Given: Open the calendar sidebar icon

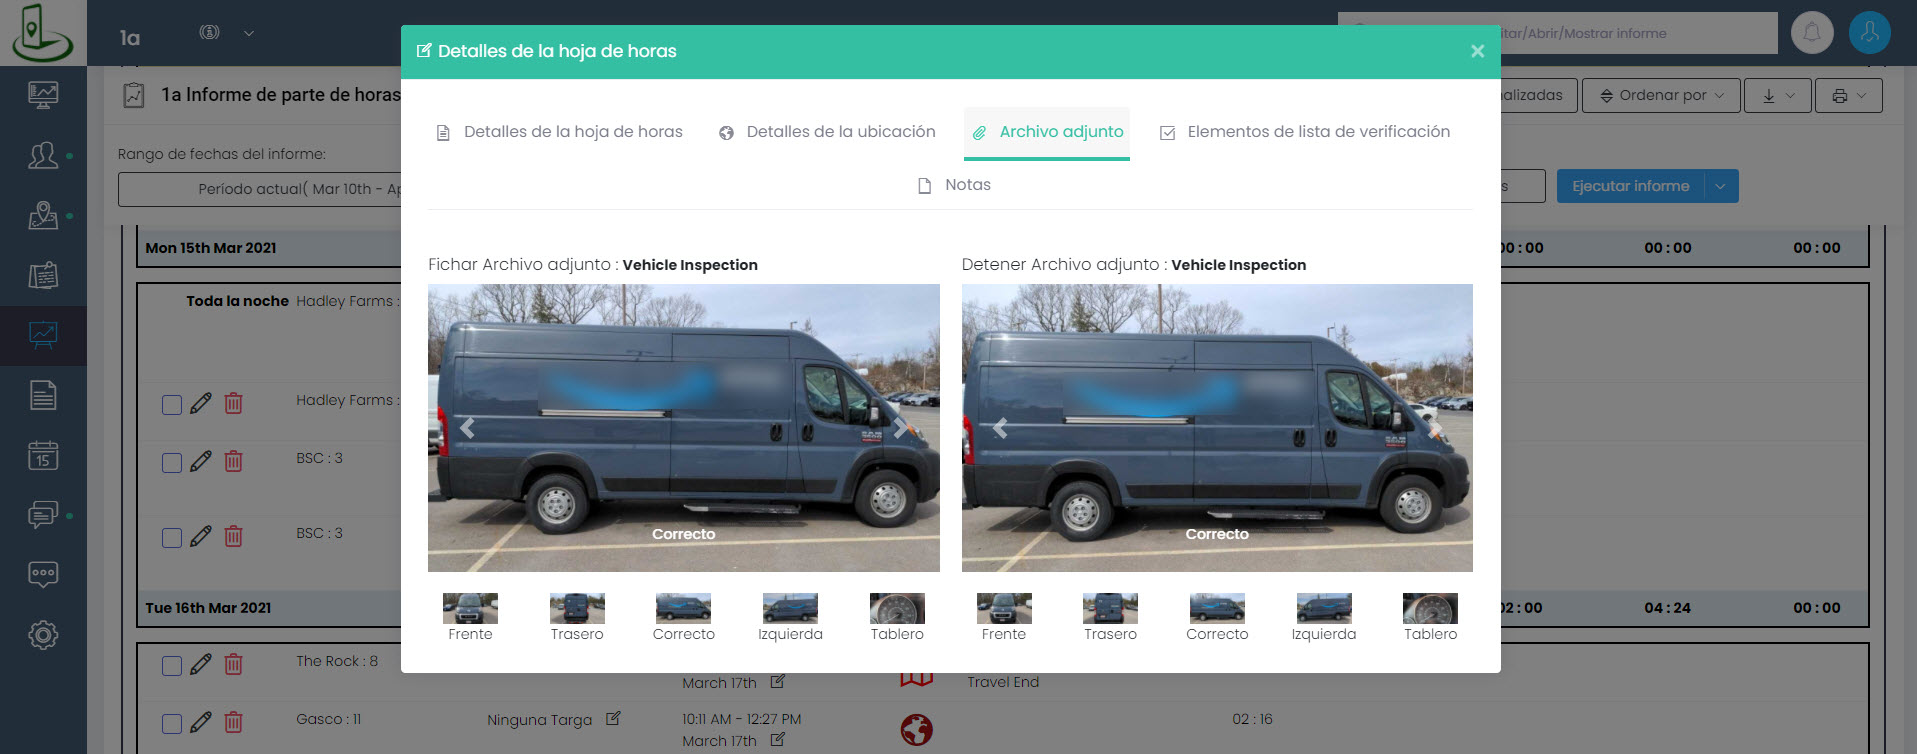Looking at the screenshot, I should (x=43, y=455).
